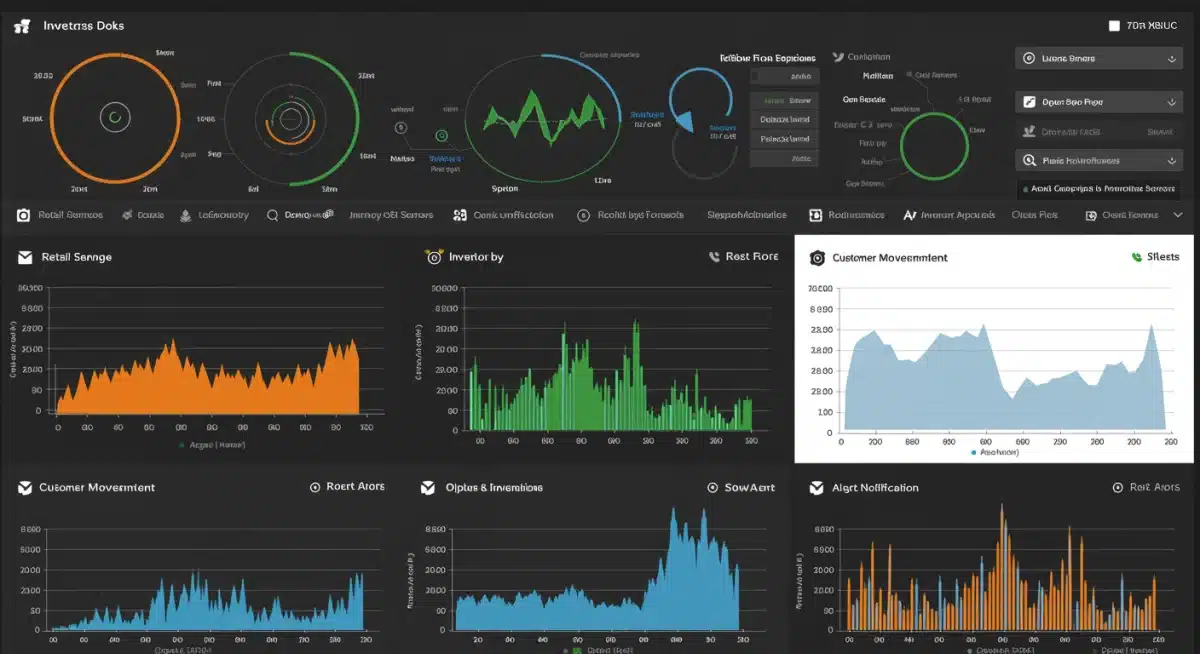Click the orange circular progress ring gauge

(115, 118)
